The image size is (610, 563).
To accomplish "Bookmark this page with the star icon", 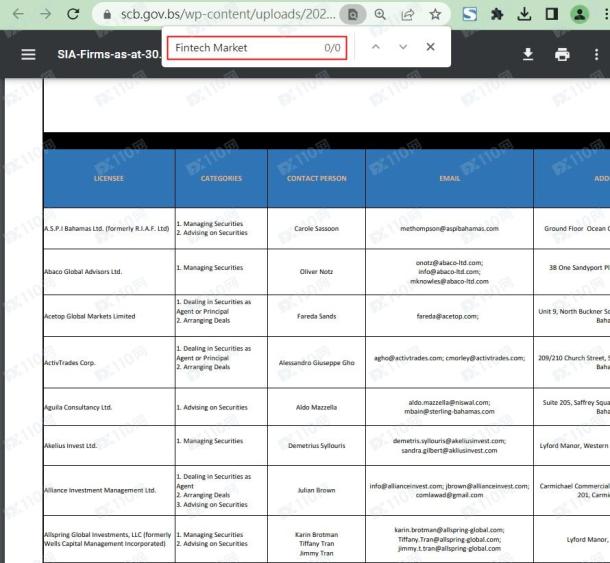I will [435, 15].
